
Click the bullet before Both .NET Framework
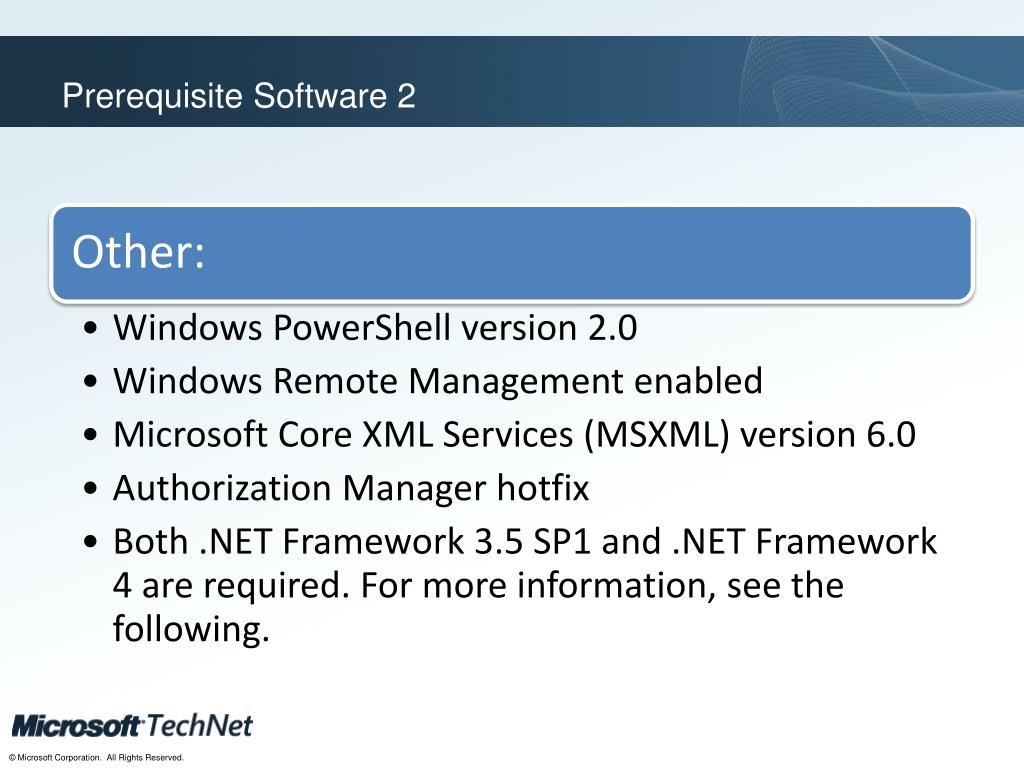(92, 543)
